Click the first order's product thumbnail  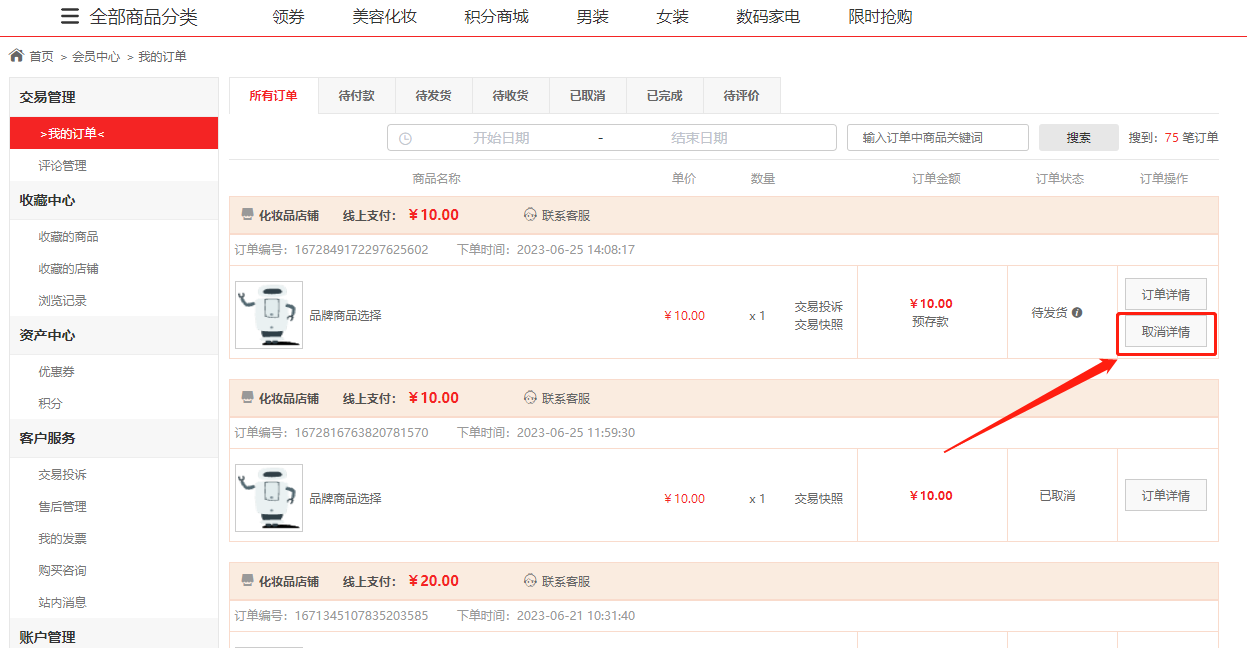click(x=269, y=315)
